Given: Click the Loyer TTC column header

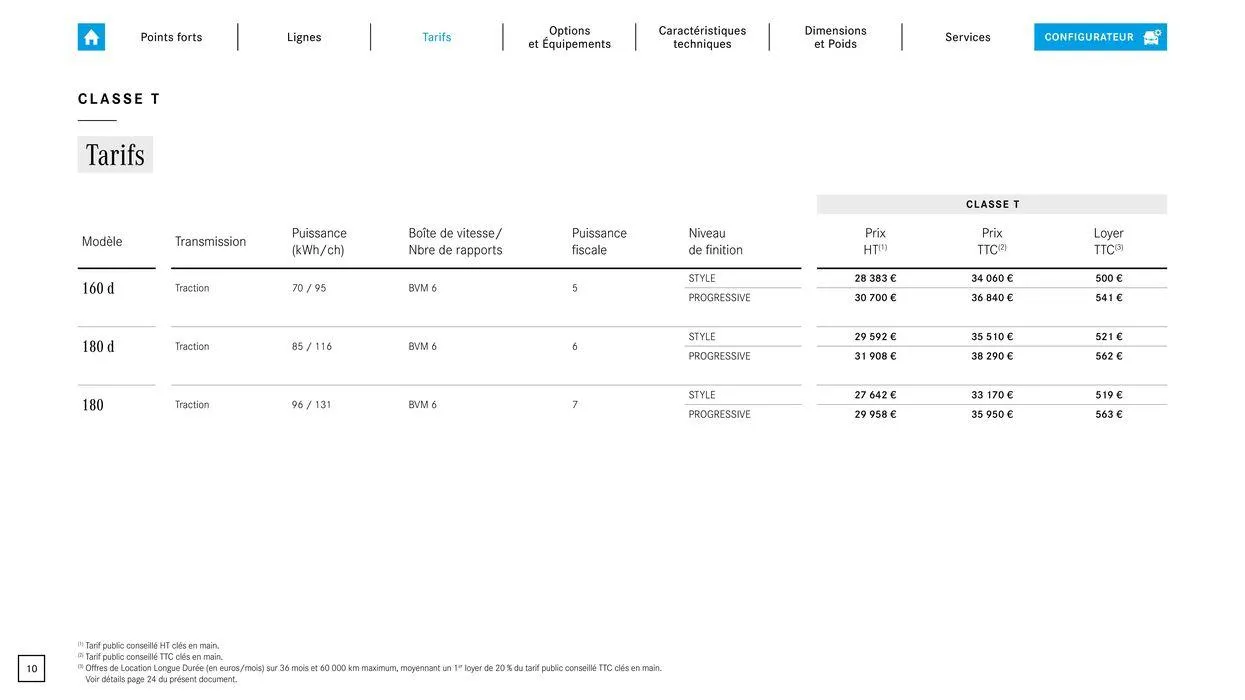Looking at the screenshot, I should point(1108,241).
